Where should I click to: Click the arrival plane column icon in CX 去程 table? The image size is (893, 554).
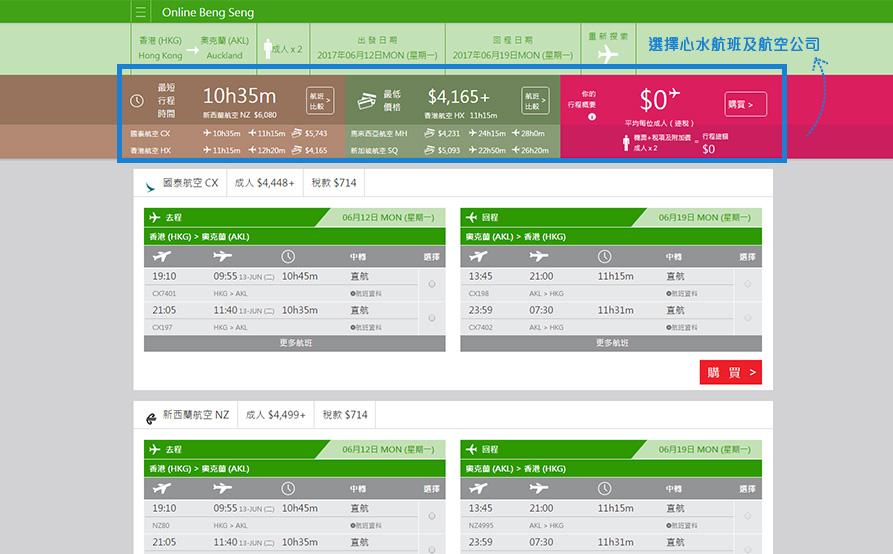pos(222,256)
